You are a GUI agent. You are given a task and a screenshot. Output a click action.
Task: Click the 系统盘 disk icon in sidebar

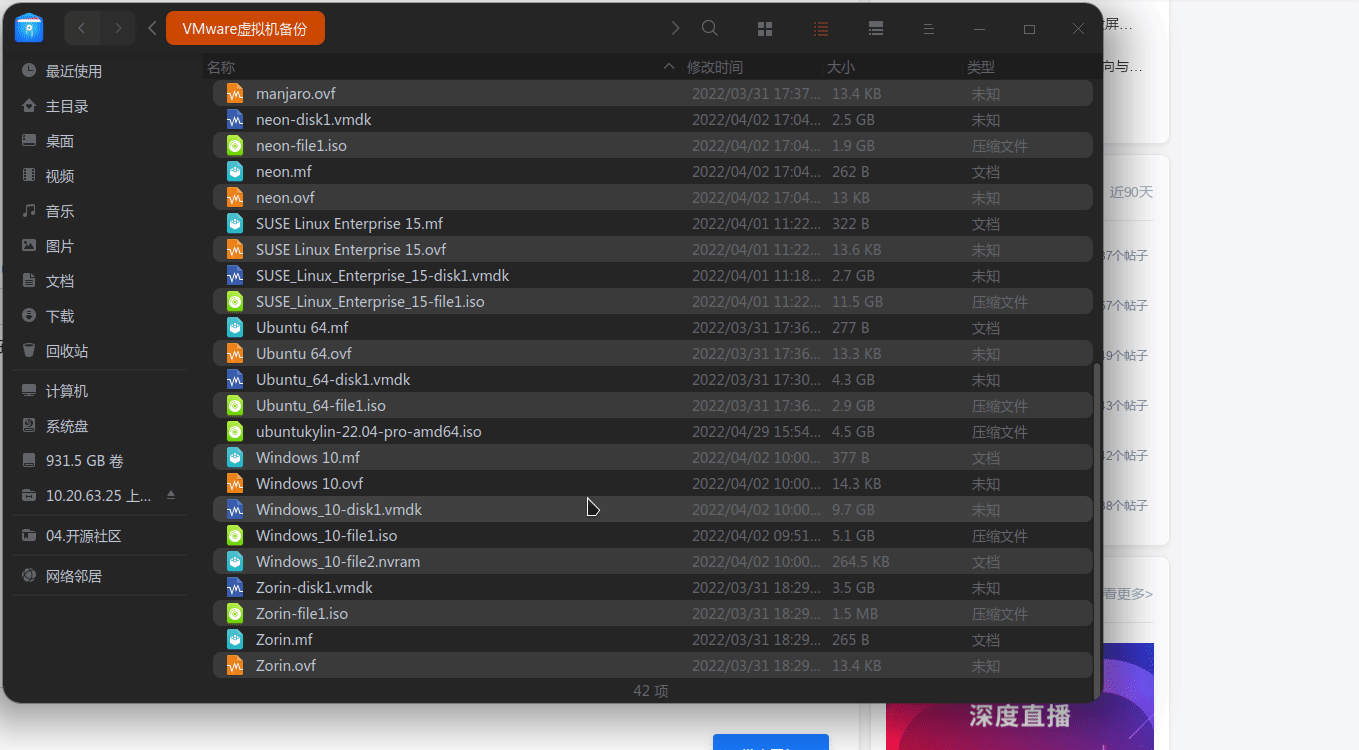pyautogui.click(x=29, y=426)
